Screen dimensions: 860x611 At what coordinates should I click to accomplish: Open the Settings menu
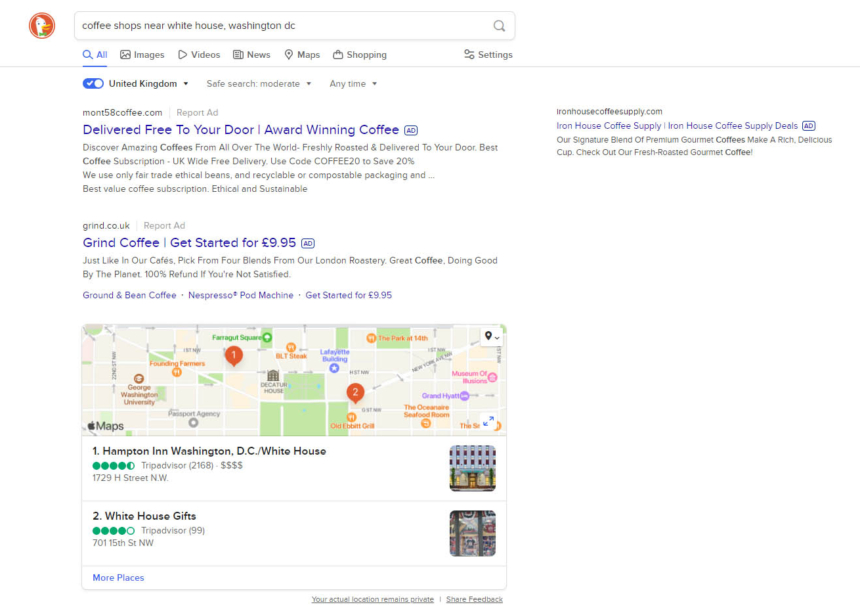pyautogui.click(x=488, y=55)
